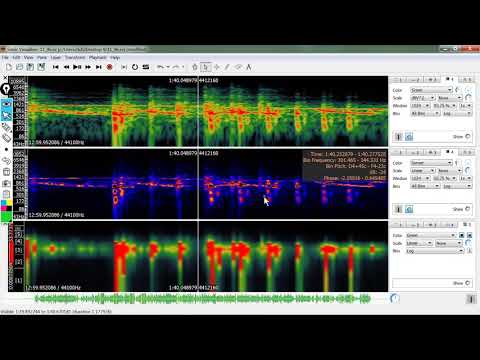Toggle the Show checkbox in the bottom layer panel
480x360 pixels.
467,283
